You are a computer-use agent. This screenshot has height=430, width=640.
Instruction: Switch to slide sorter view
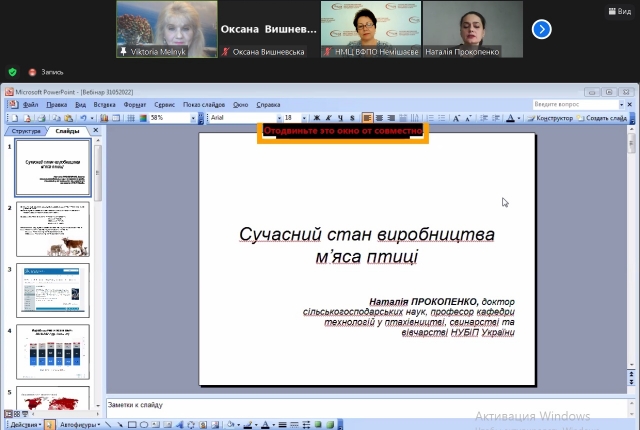point(17,414)
